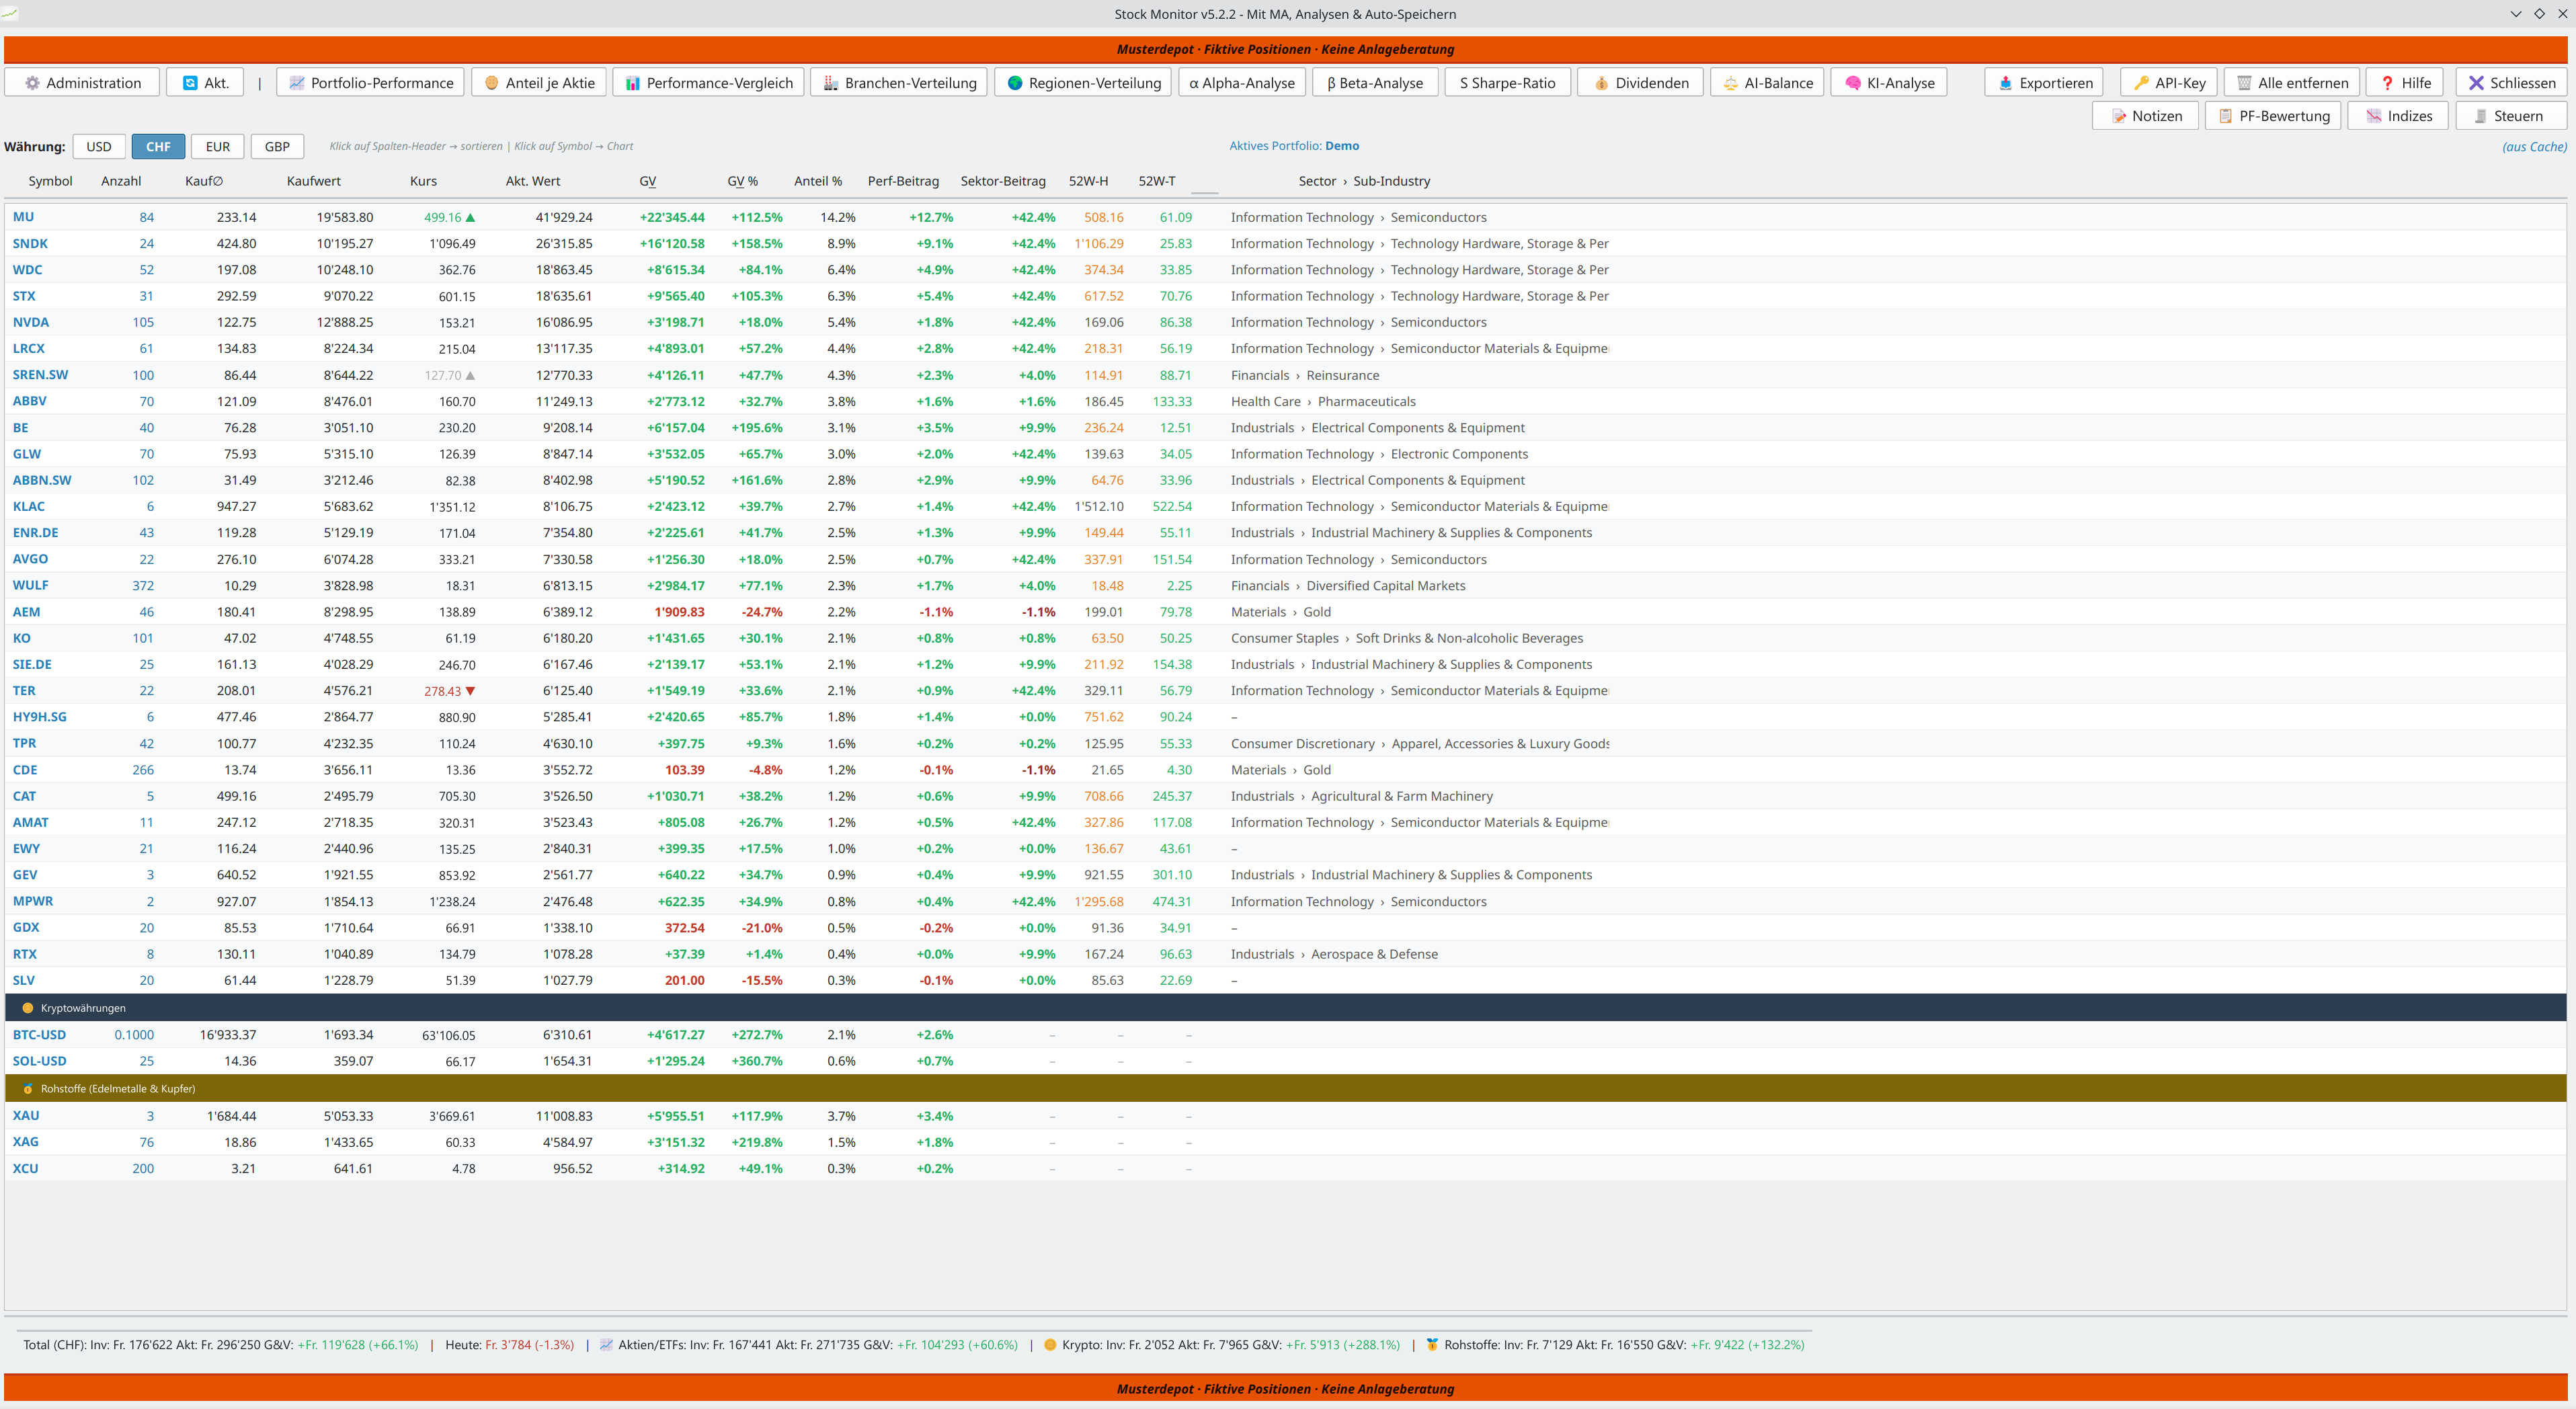The width and height of the screenshot is (2576, 1409).
Task: Start the KI-Analyse brain tool
Action: coord(1889,83)
